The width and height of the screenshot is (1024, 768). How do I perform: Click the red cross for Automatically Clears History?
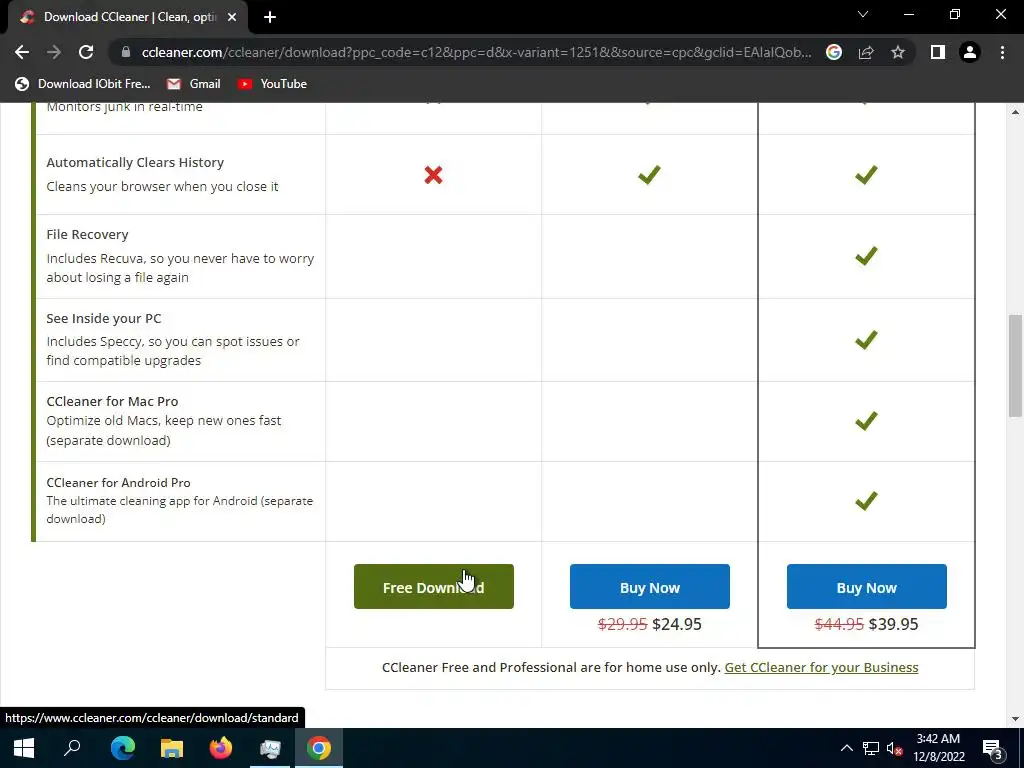(433, 174)
